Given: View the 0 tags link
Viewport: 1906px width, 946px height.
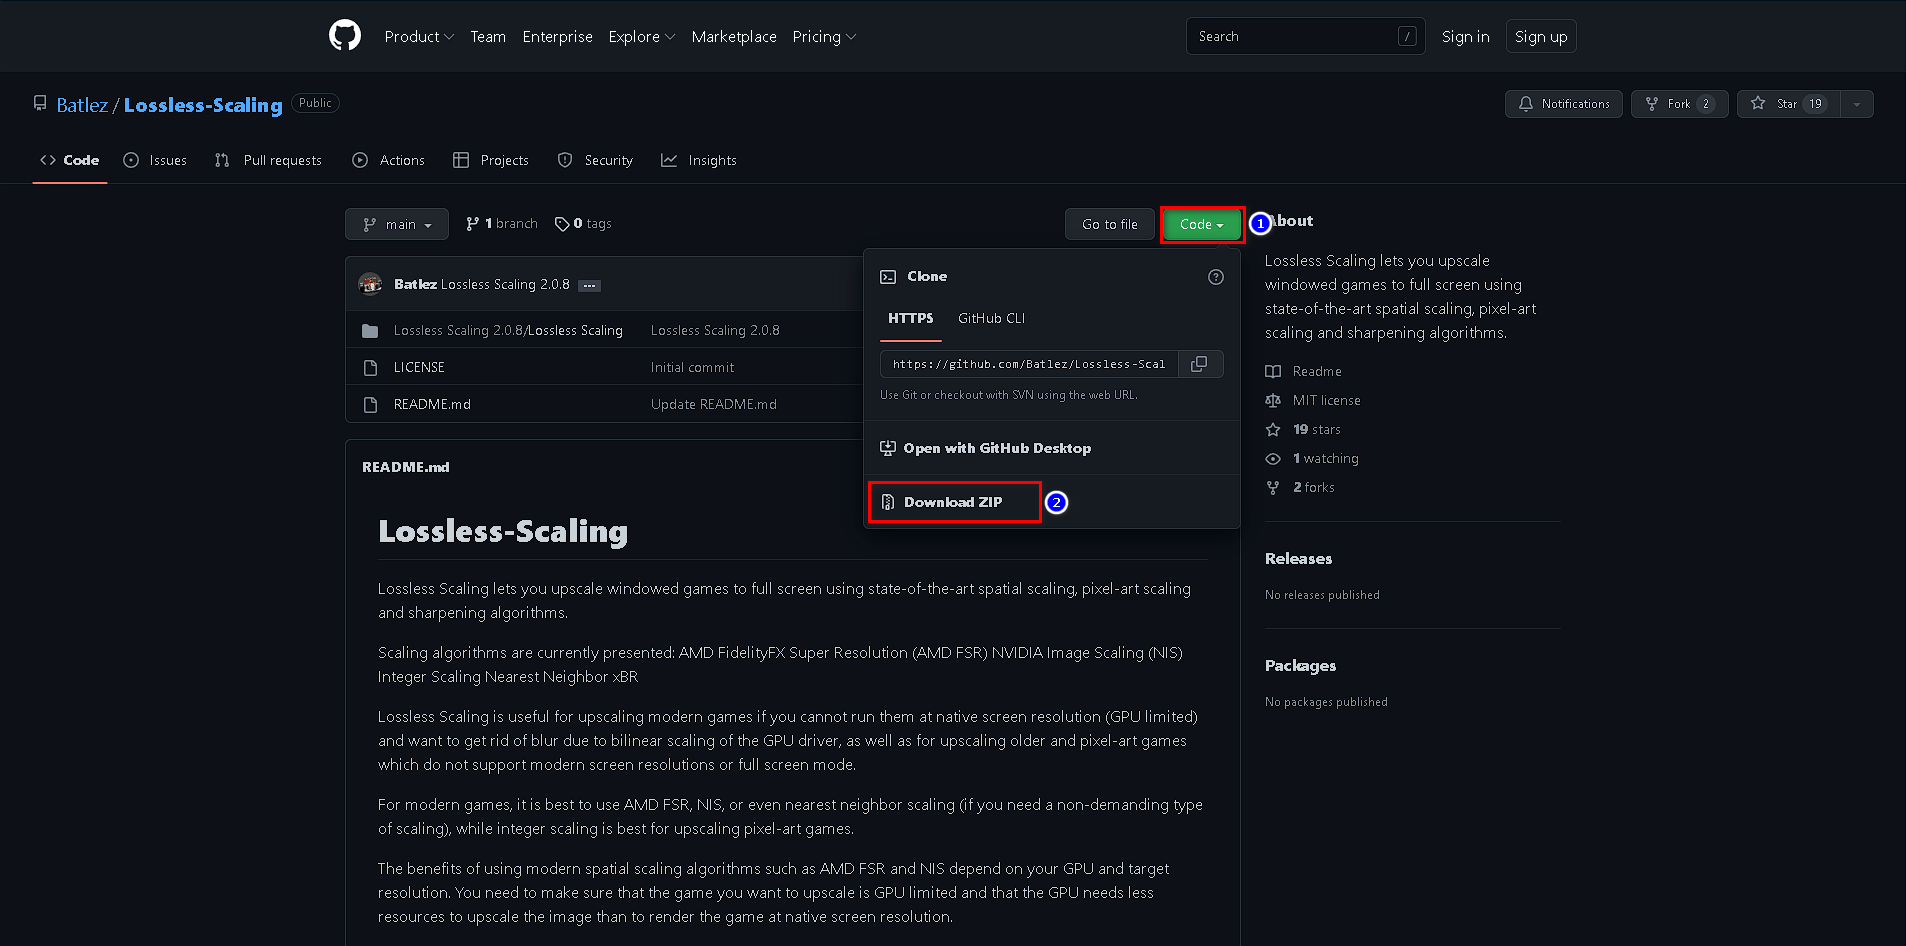Looking at the screenshot, I should coord(583,224).
